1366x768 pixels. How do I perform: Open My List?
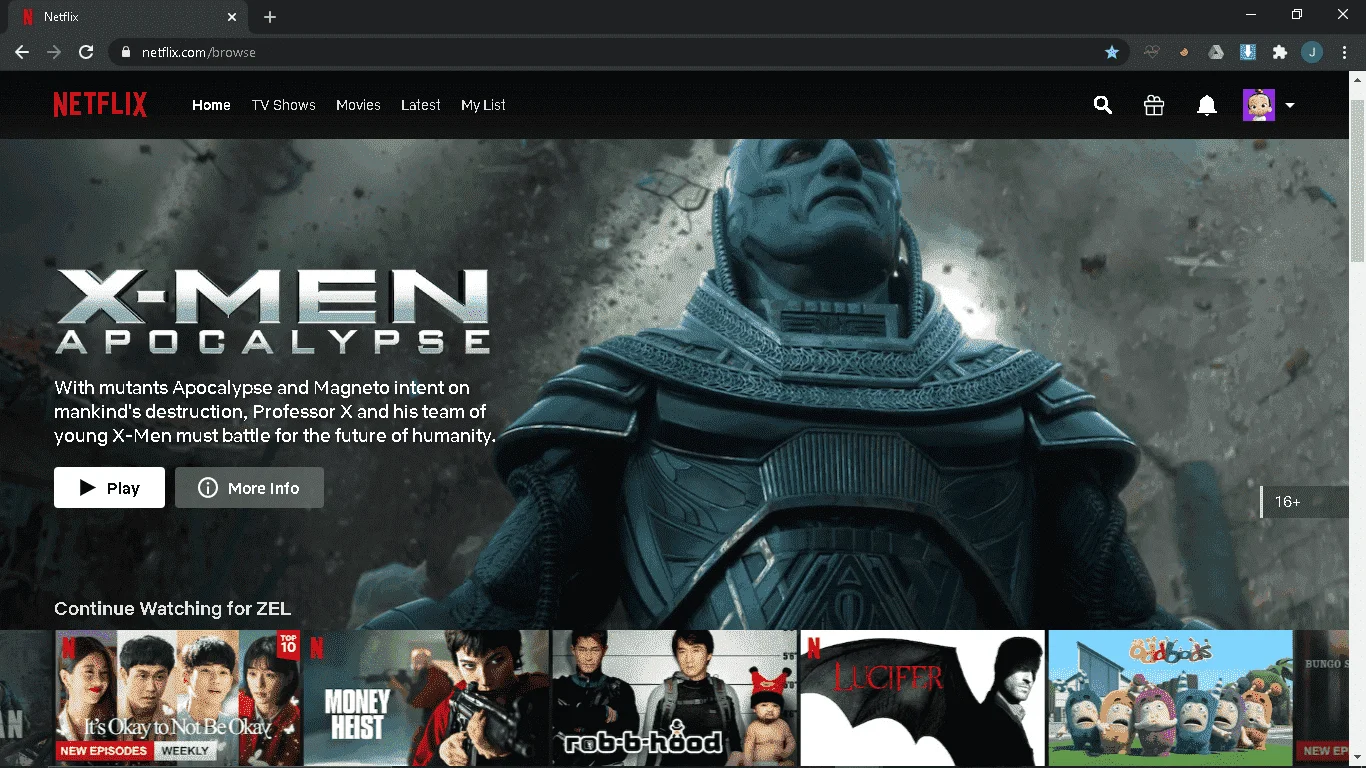(x=483, y=105)
